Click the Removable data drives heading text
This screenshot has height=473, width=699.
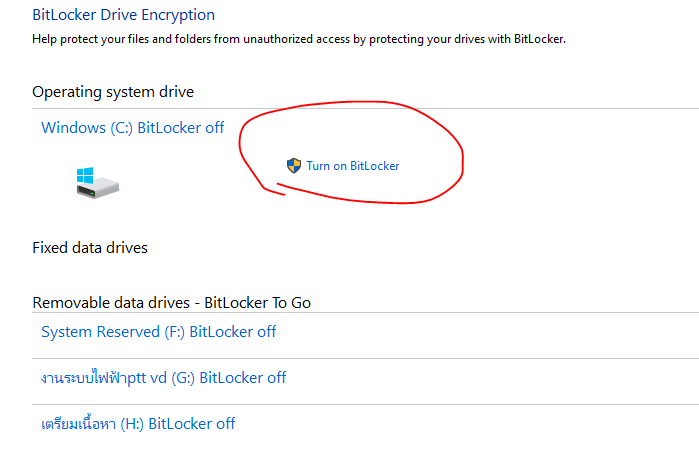pyautogui.click(x=111, y=303)
